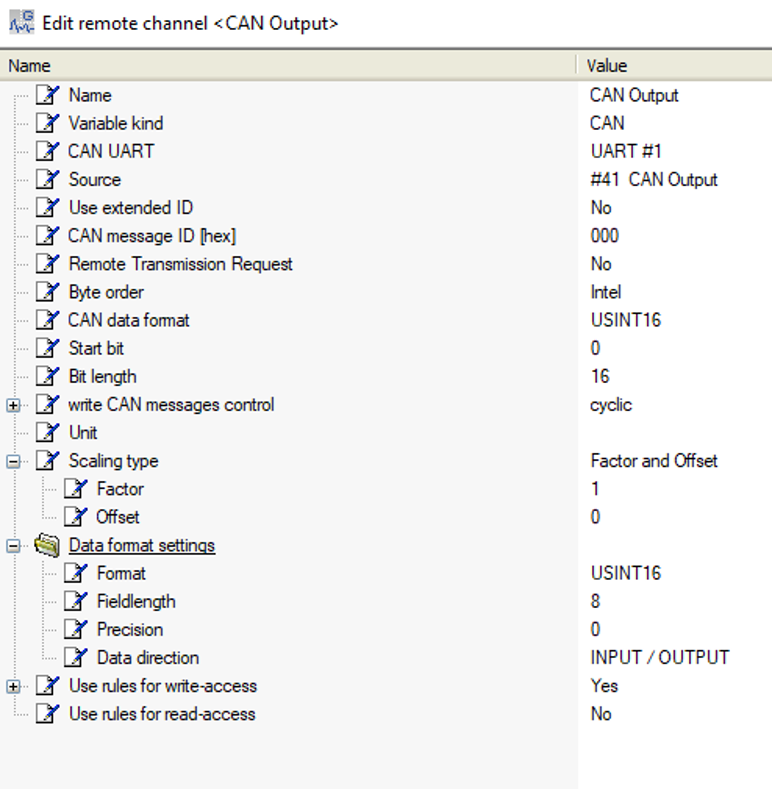This screenshot has height=789, width=772.
Task: Select the Use rules for read-access label
Action: (x=162, y=714)
